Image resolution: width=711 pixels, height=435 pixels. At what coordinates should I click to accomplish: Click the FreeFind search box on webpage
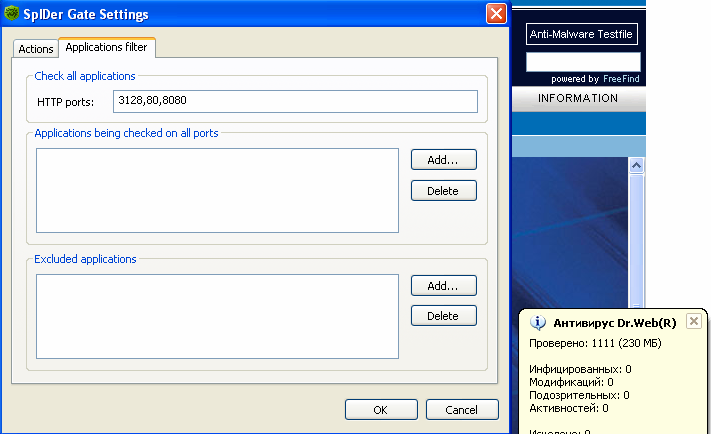583,62
